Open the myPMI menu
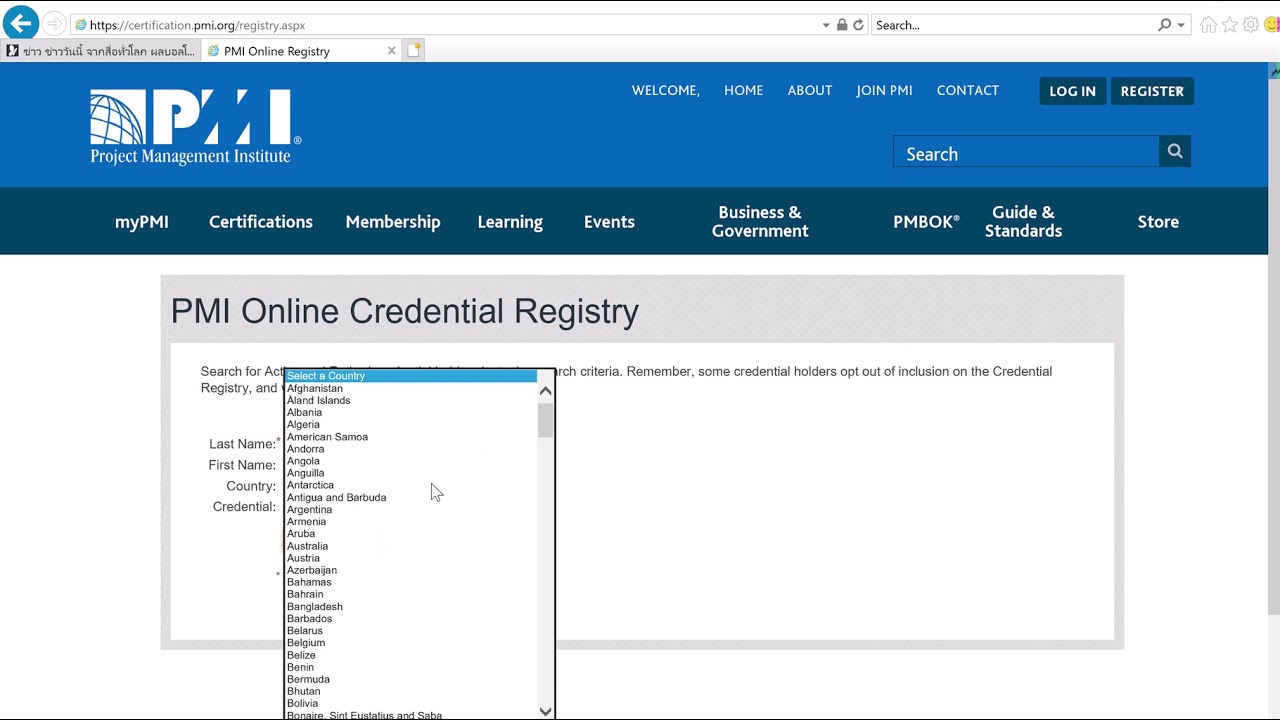Viewport: 1280px width, 720px height. pyautogui.click(x=142, y=222)
